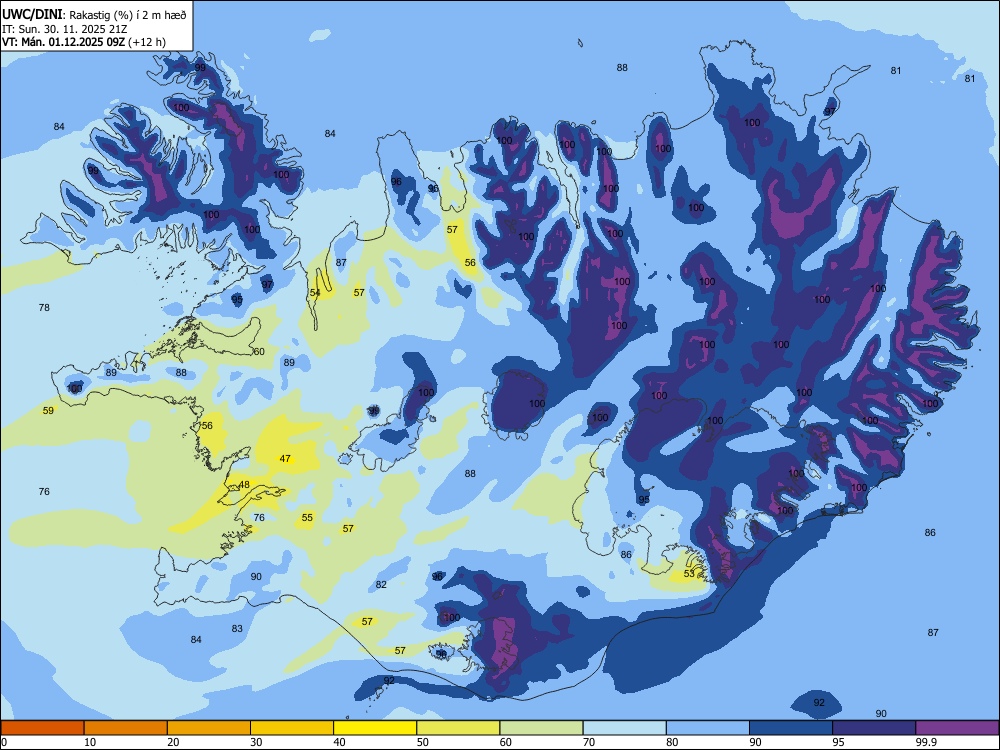
Task: Click the 'VT: Mán. 01.12.2025 09Z' line
Action: point(63,42)
